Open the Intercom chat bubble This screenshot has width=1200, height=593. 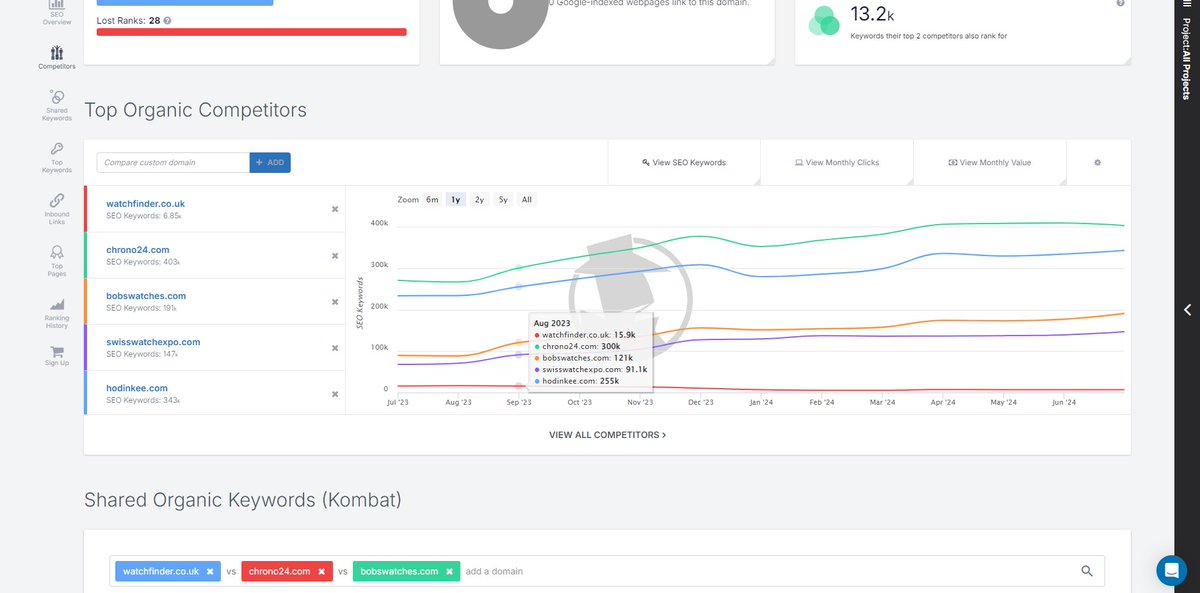[1171, 570]
